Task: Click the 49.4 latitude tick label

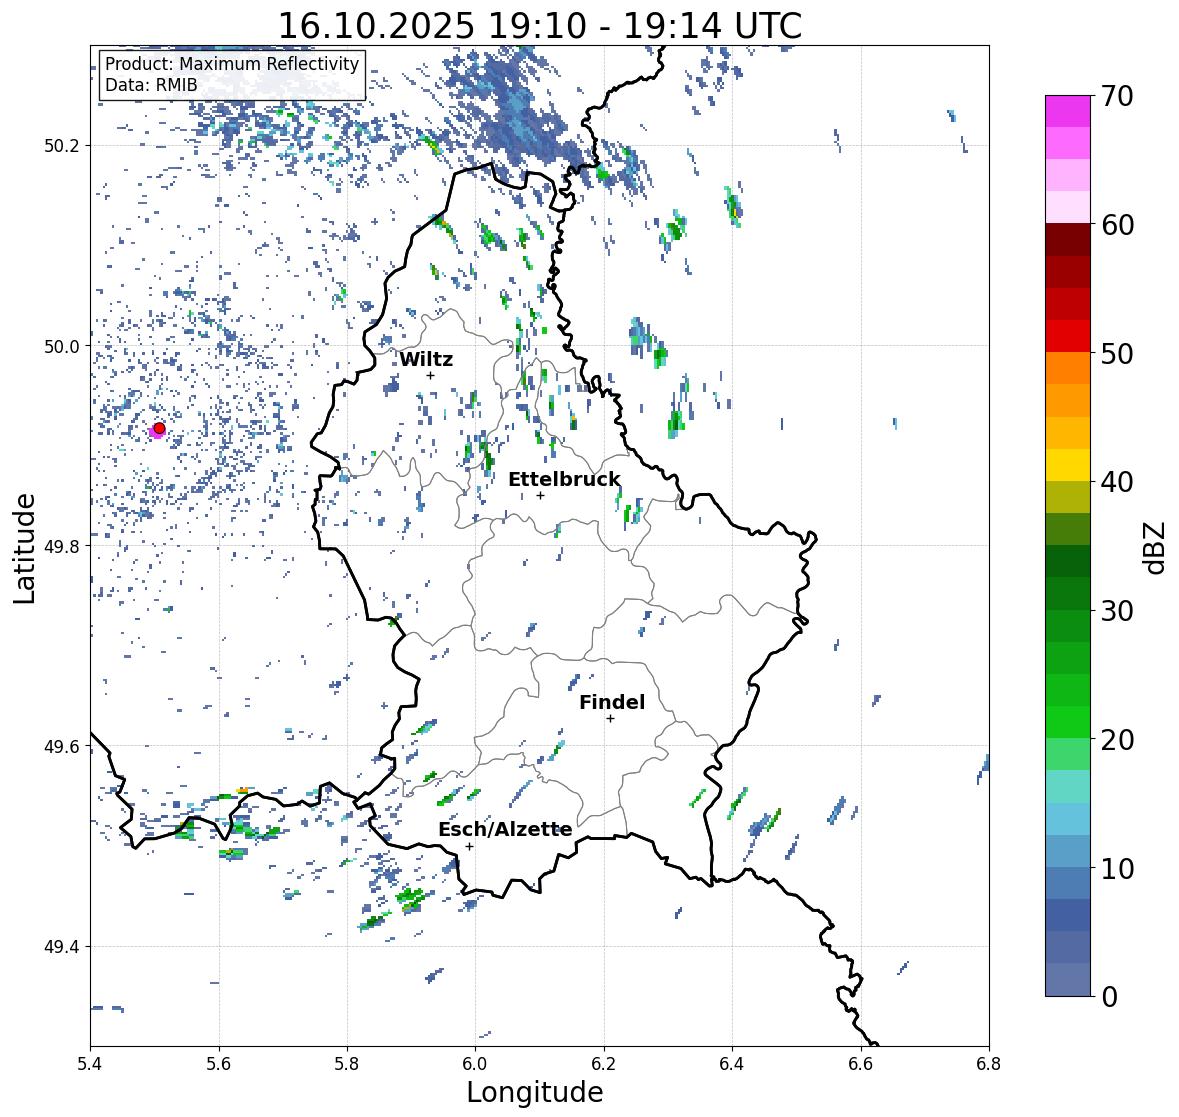Action: tap(61, 946)
